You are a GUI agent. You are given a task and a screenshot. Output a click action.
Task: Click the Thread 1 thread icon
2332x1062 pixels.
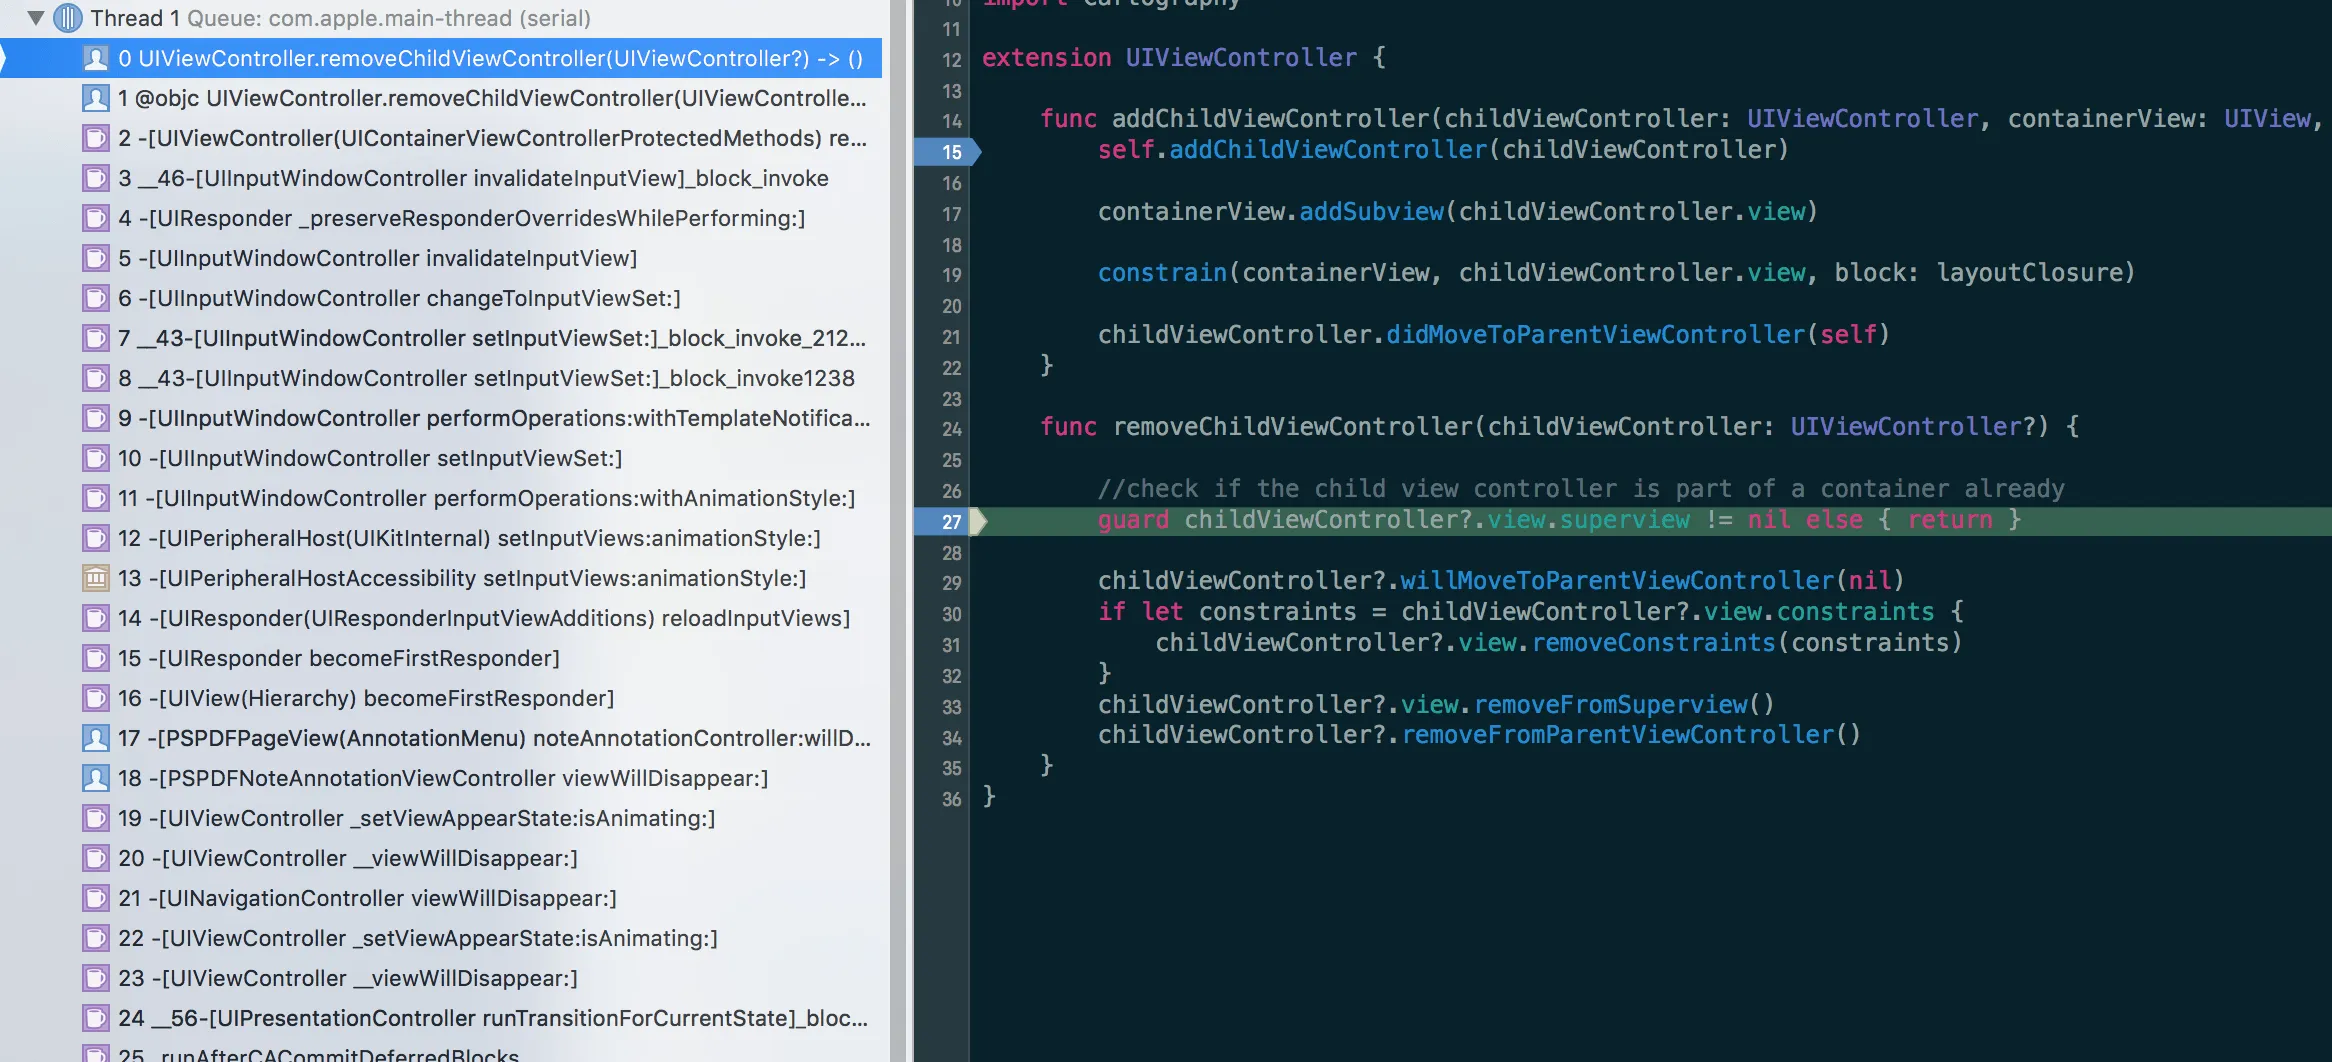[68, 18]
